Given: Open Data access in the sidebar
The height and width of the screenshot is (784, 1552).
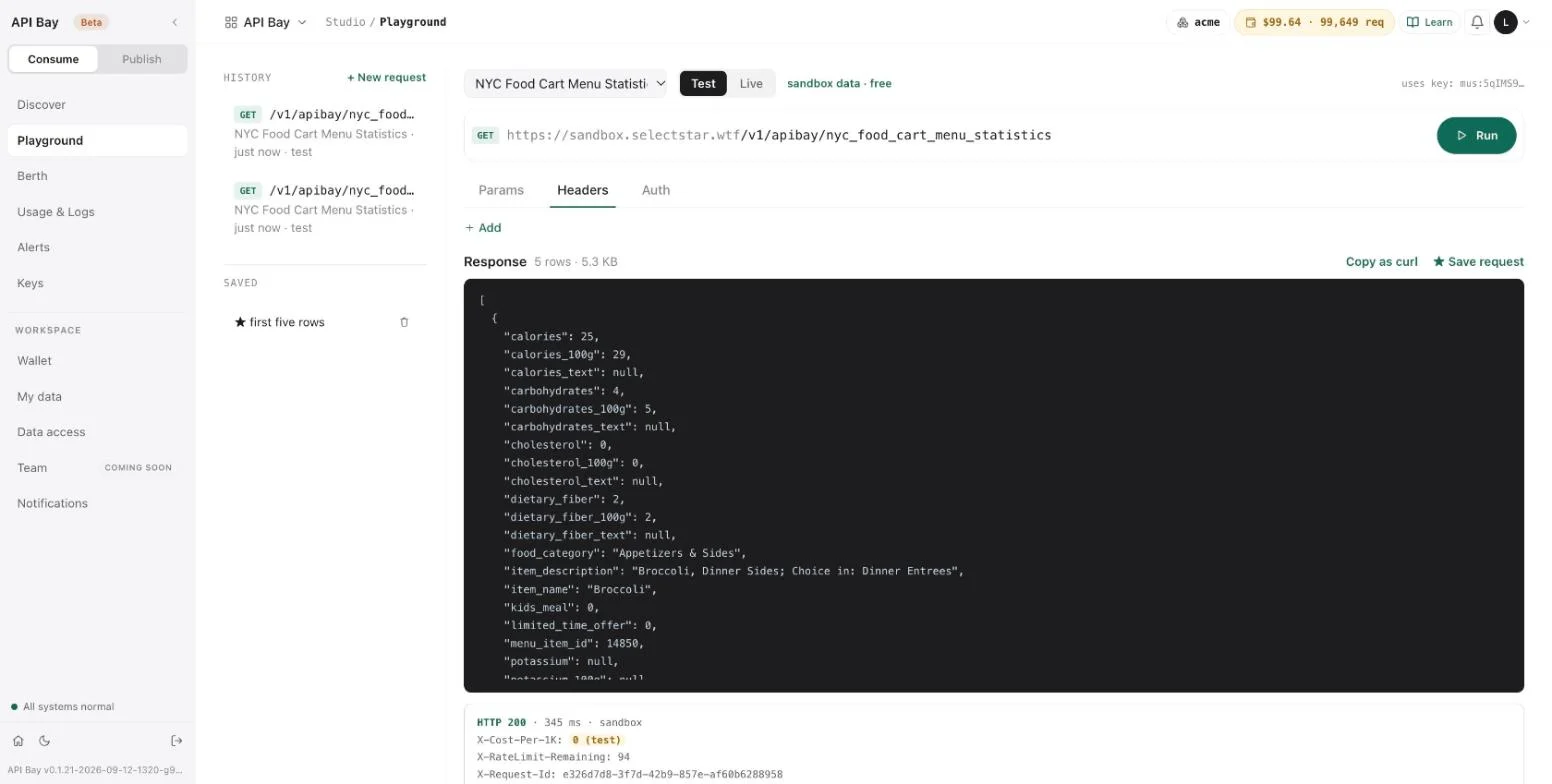Looking at the screenshot, I should click(x=97, y=432).
